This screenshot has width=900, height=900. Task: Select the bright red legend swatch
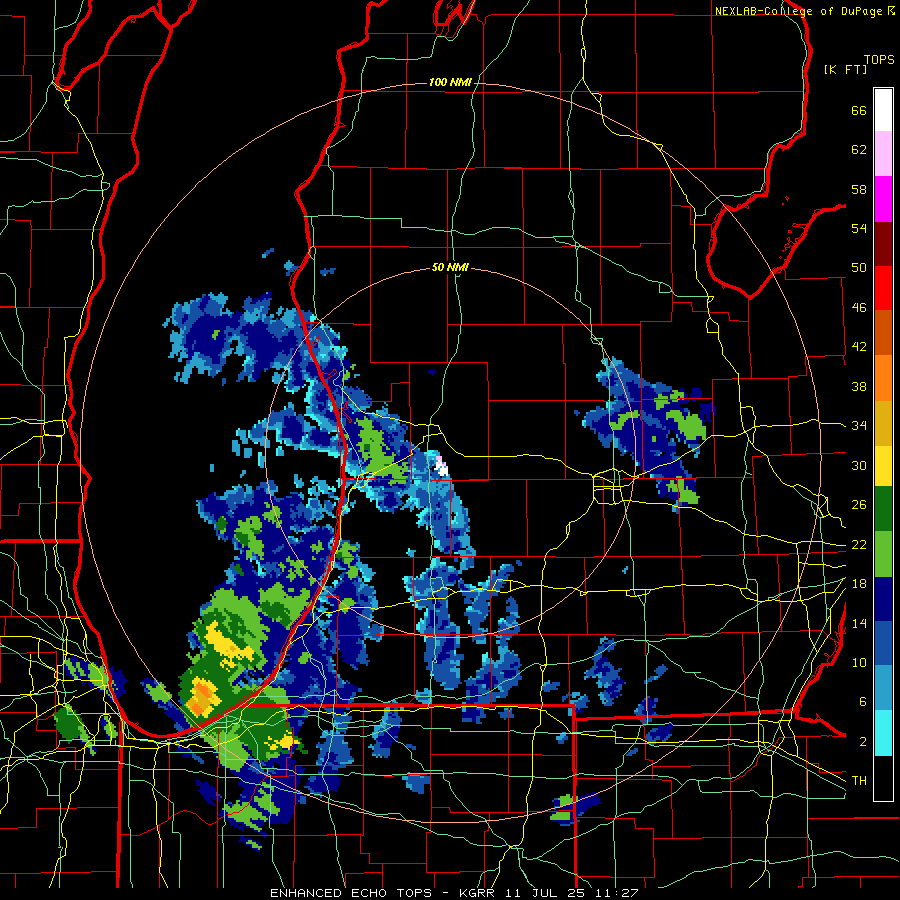pyautogui.click(x=883, y=288)
